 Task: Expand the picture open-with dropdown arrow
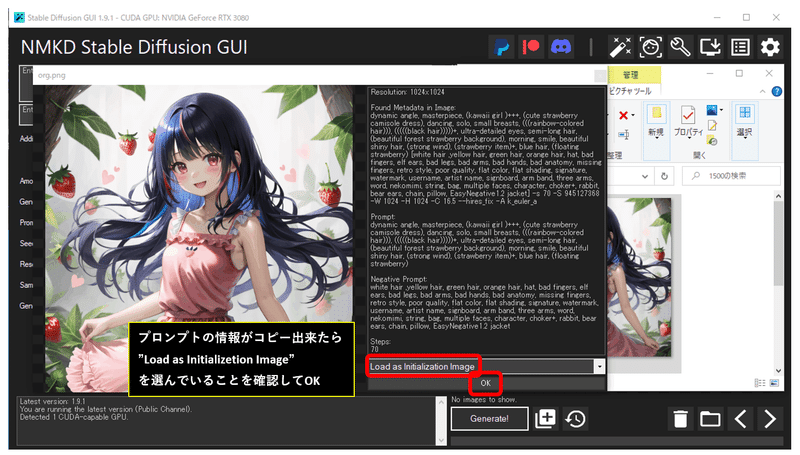point(721,110)
